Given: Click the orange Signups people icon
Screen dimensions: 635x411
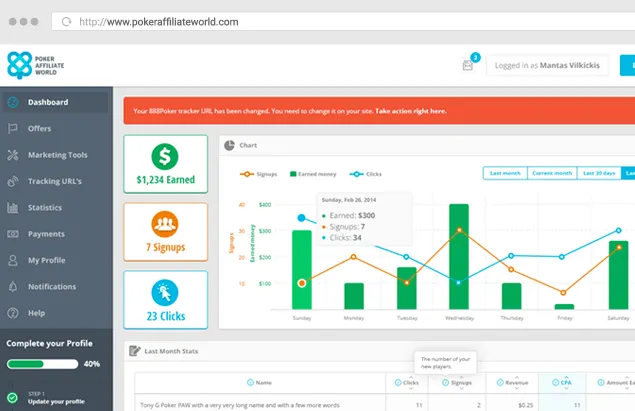Looking at the screenshot, I should point(165,224).
